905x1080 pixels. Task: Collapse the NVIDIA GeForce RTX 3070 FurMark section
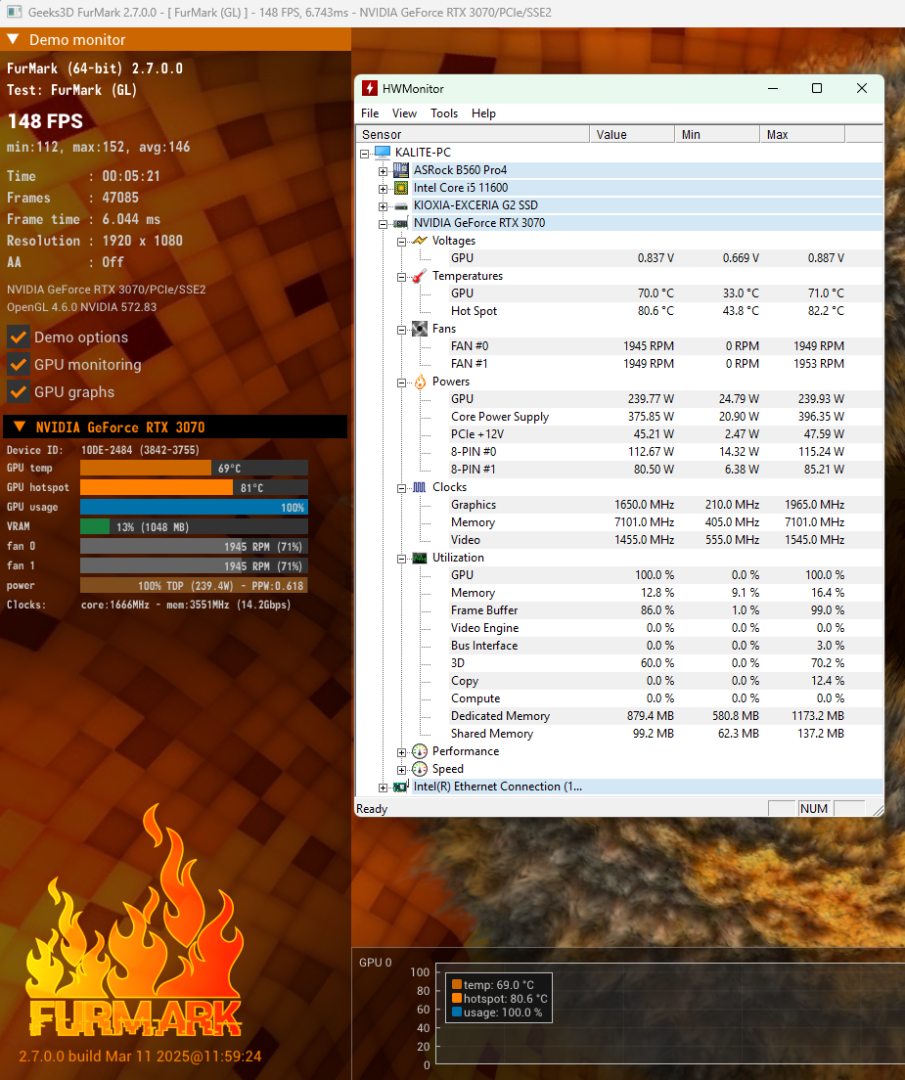20,426
